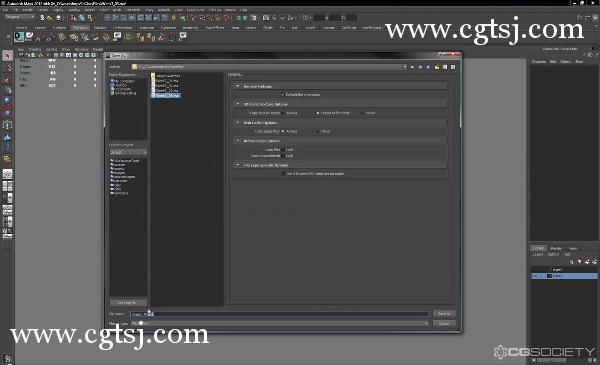Pick the Move tool in toolbox

tap(7, 90)
